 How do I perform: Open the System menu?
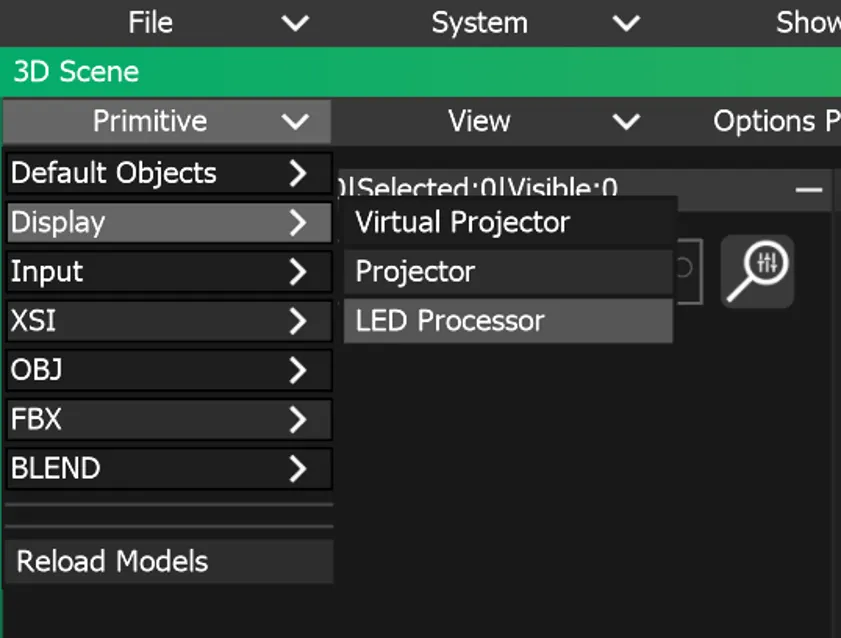point(479,23)
